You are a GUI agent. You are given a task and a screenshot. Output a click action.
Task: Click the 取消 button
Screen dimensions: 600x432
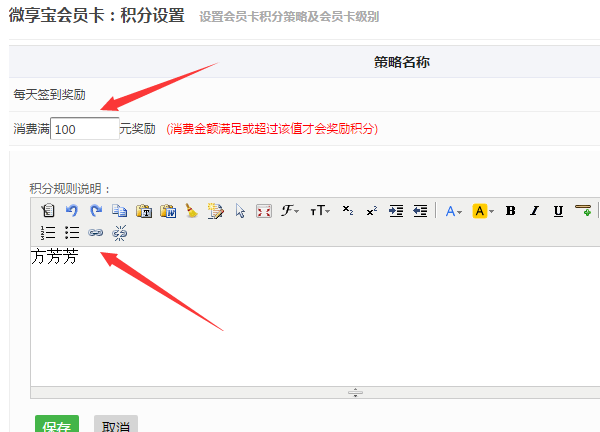tap(116, 424)
